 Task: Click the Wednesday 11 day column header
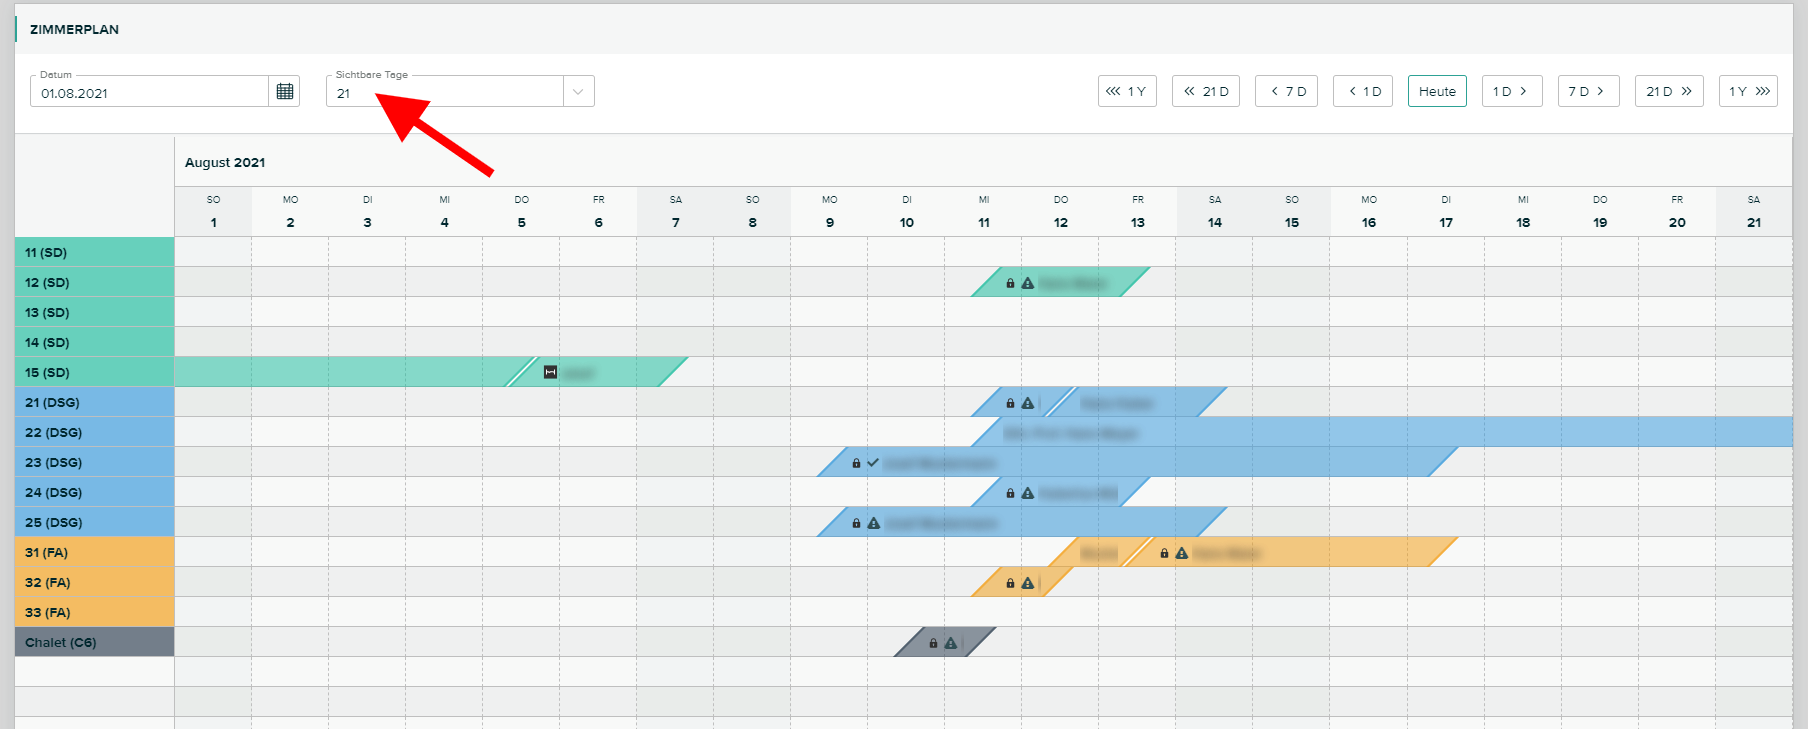(x=984, y=212)
